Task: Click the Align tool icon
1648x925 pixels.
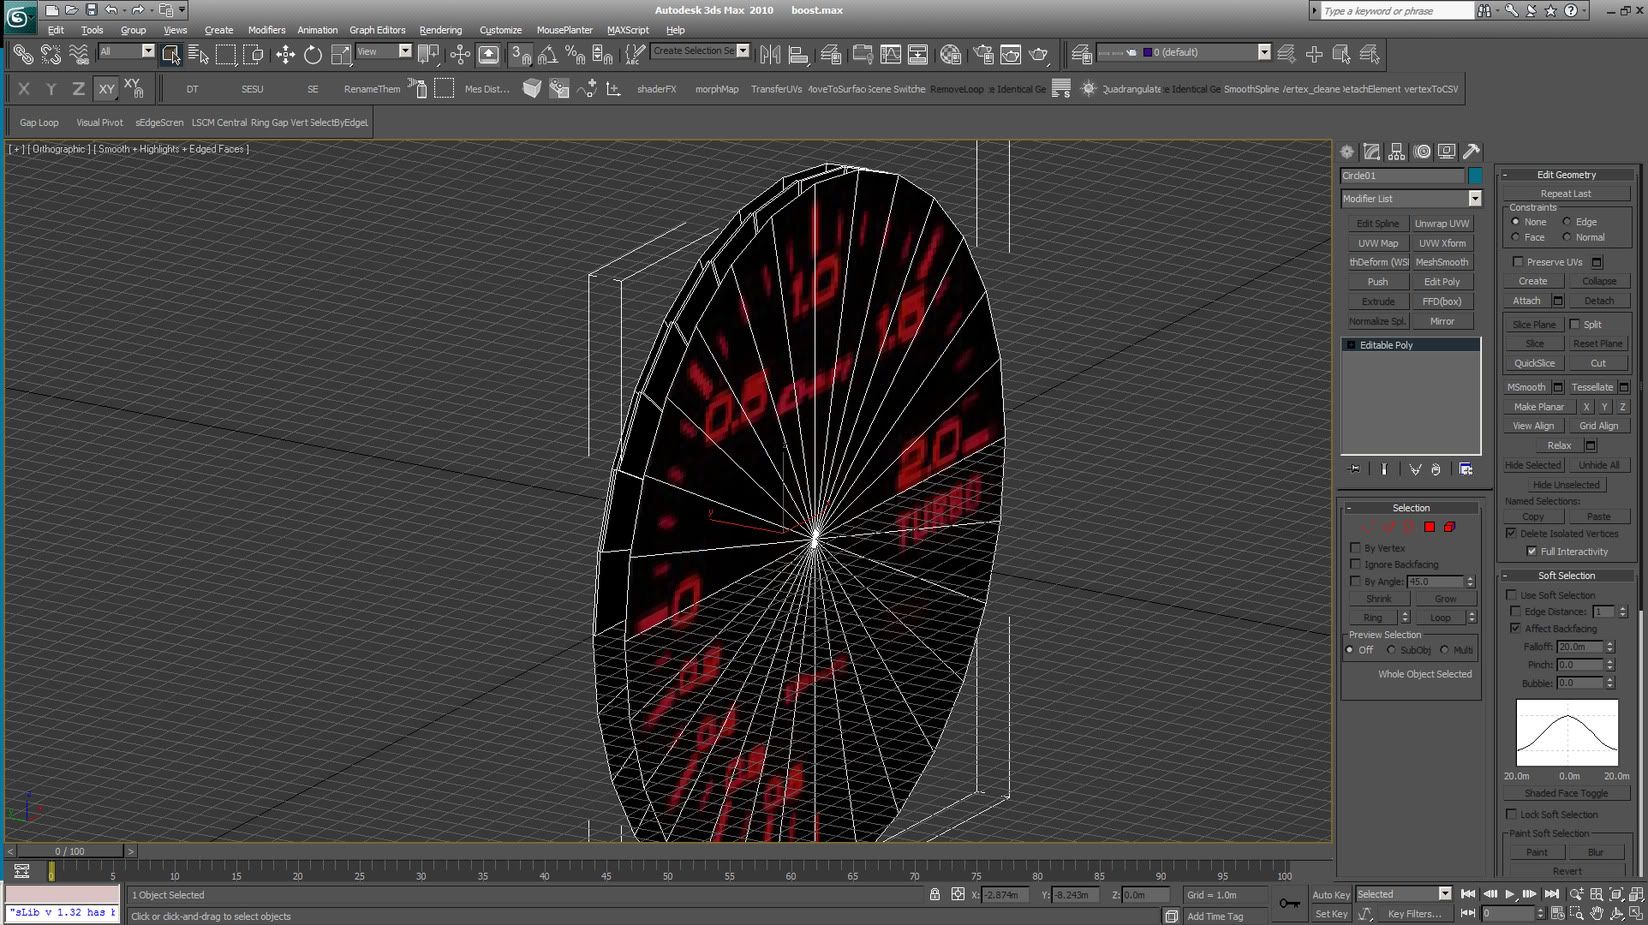Action: 798,54
